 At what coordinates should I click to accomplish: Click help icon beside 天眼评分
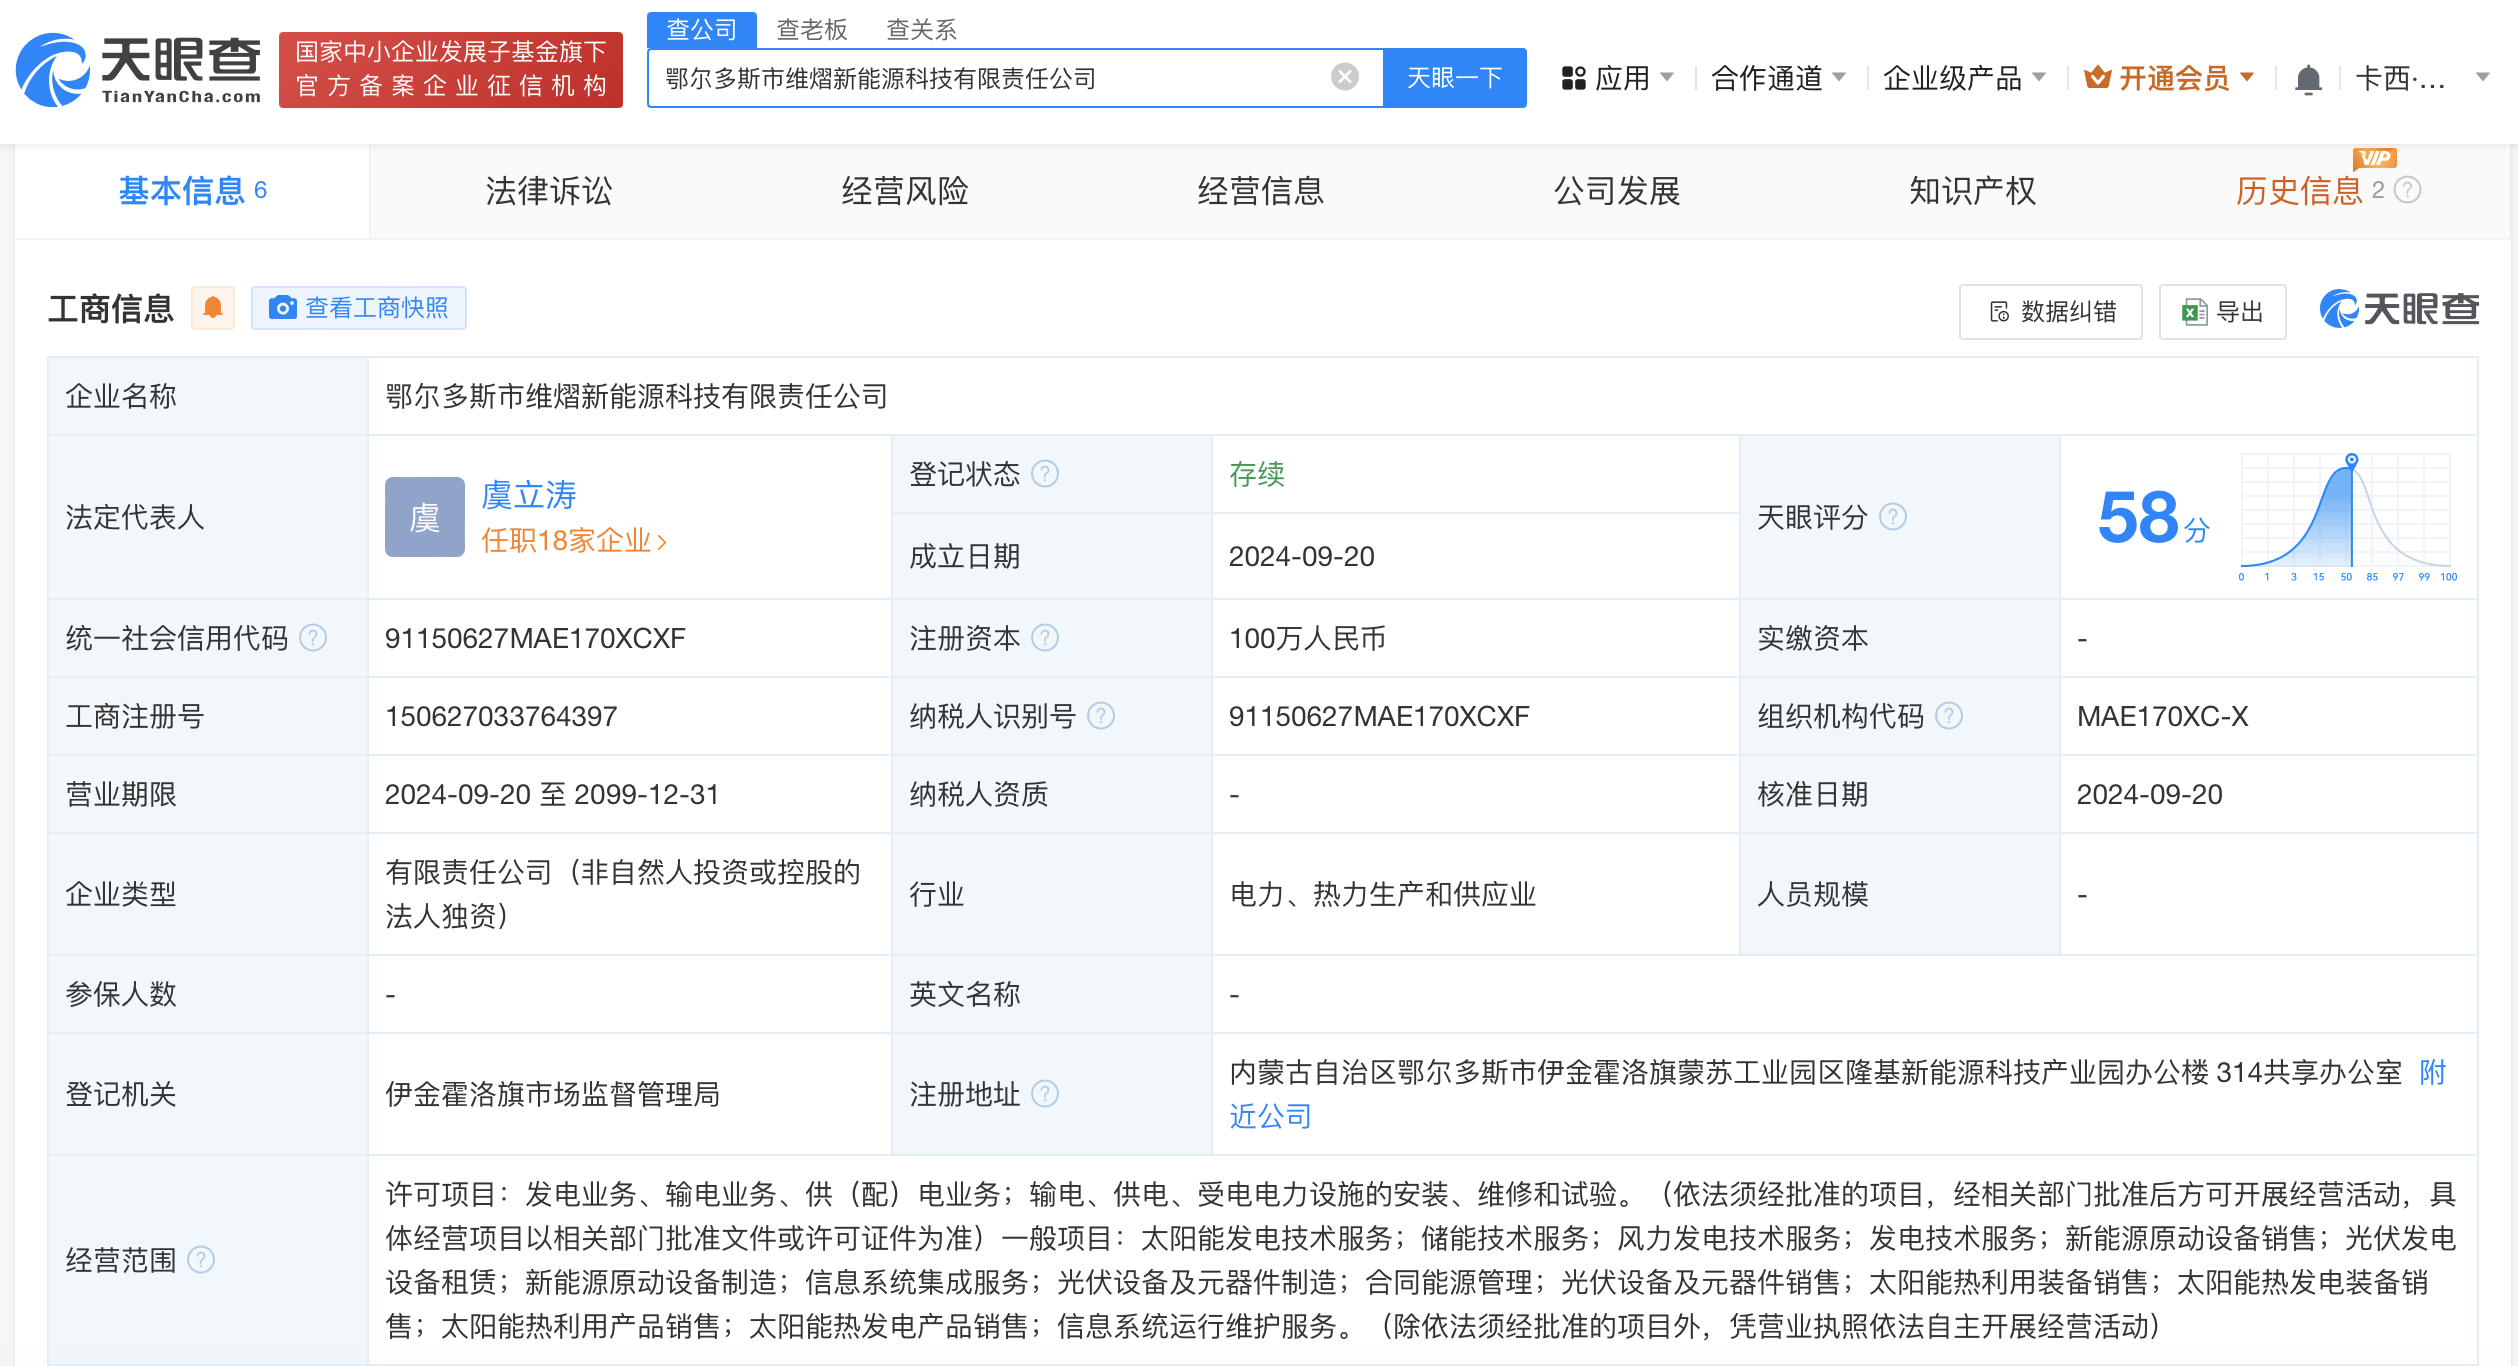(x=1892, y=517)
